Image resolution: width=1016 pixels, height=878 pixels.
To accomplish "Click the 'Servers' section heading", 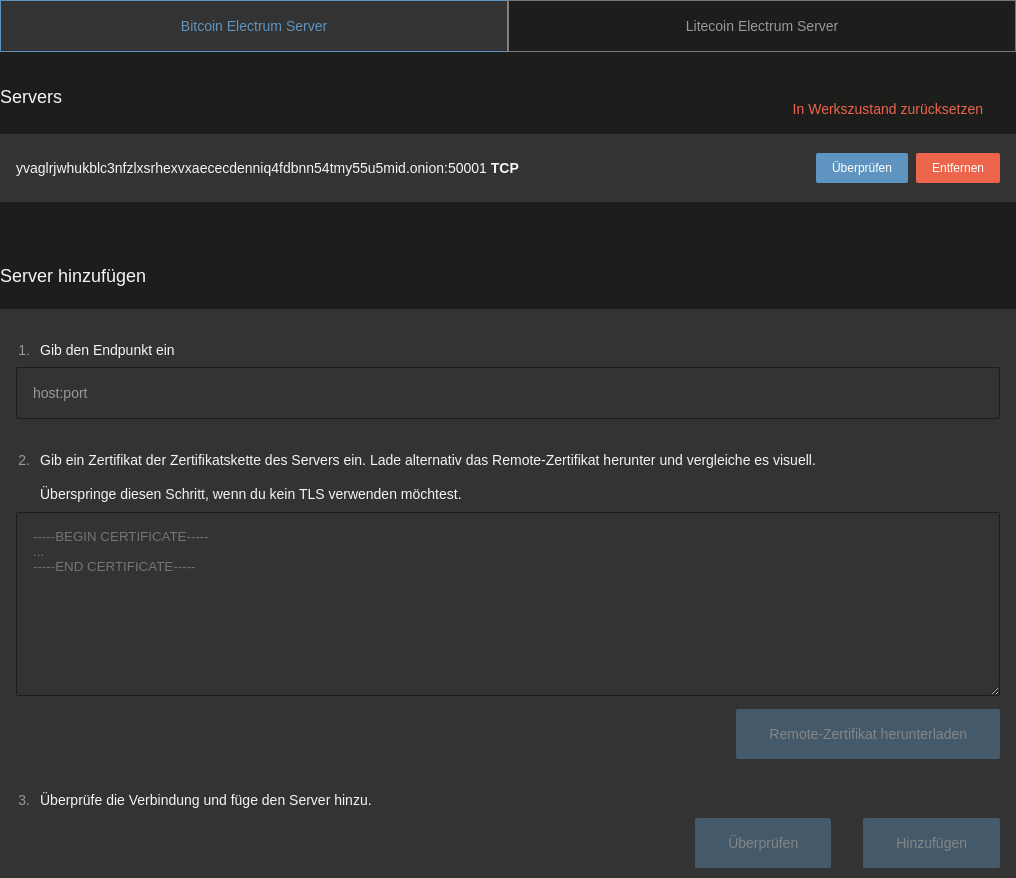I will click(x=31, y=97).
